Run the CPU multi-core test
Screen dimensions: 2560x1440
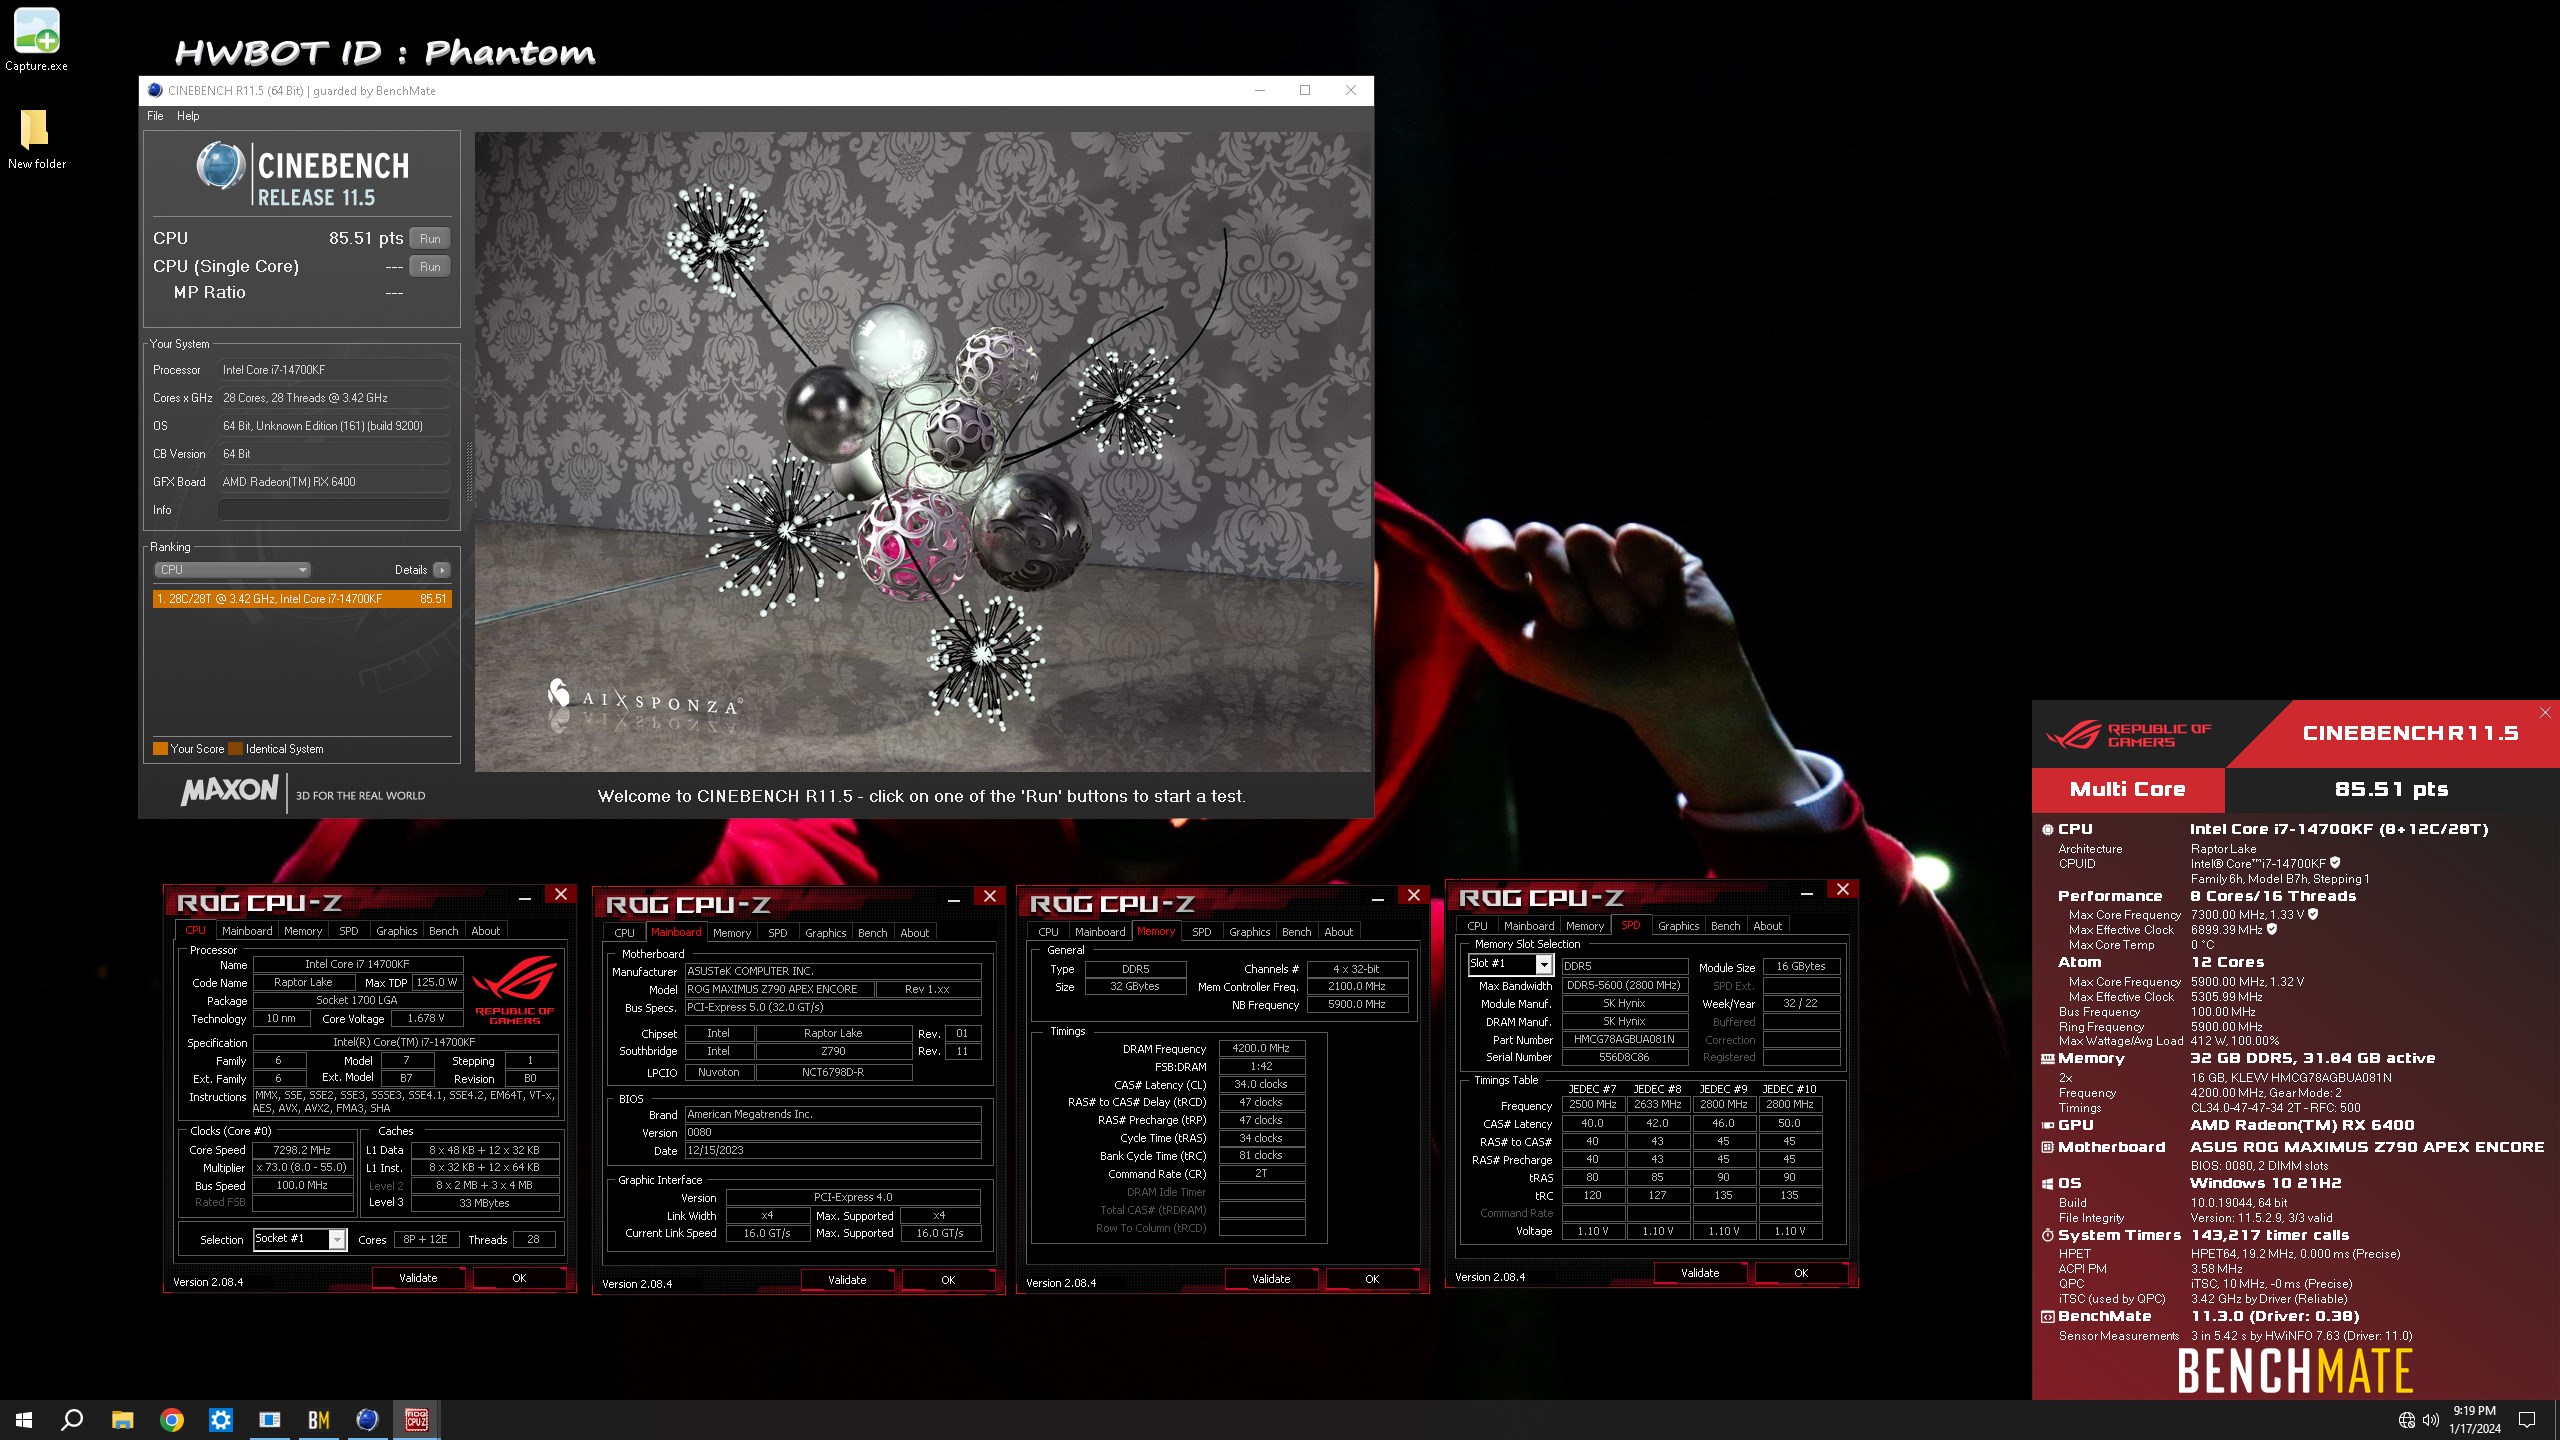tap(430, 239)
